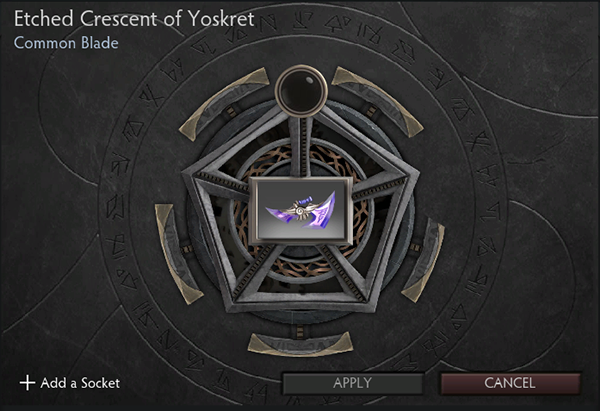The width and height of the screenshot is (600, 411).
Task: Click the bottom gold-tipped arc slot
Action: (300, 344)
